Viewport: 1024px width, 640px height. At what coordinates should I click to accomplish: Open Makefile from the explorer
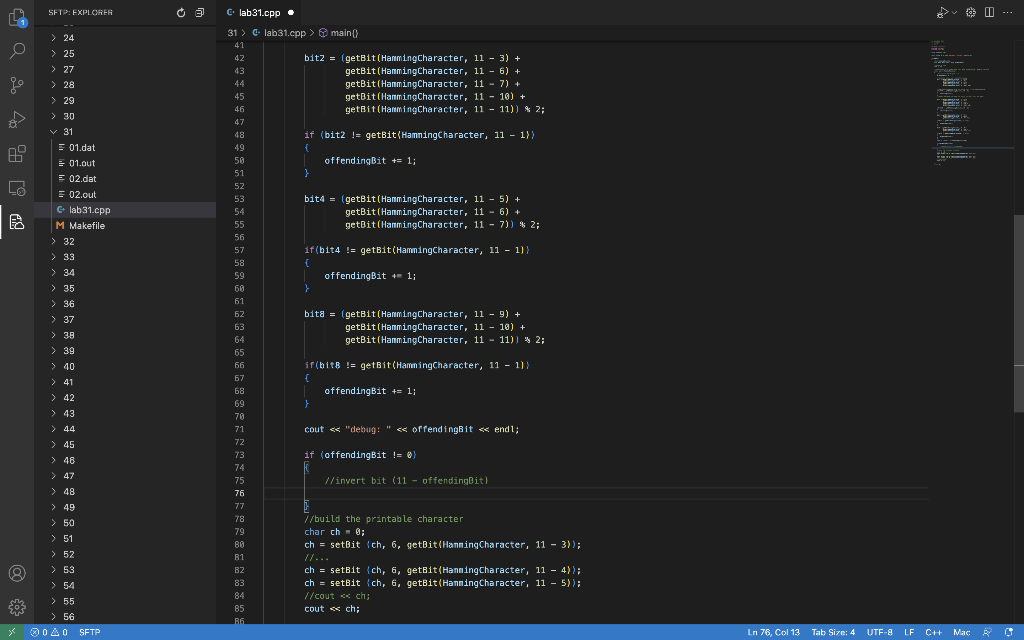click(x=86, y=226)
